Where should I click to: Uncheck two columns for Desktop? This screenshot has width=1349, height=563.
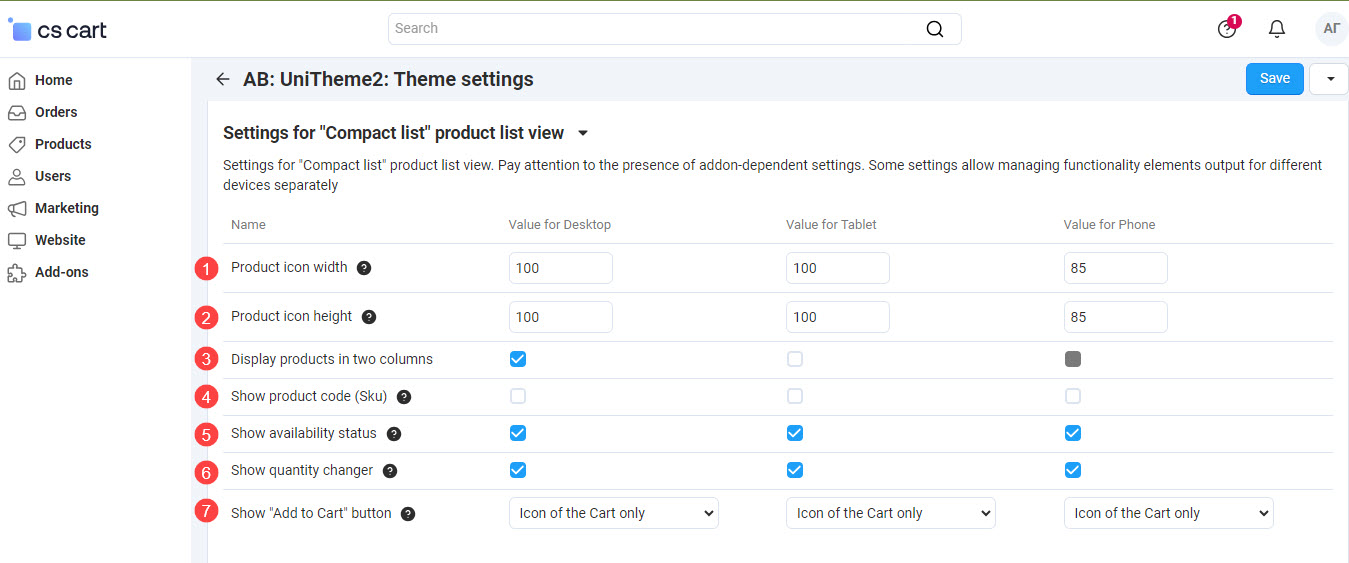click(518, 359)
